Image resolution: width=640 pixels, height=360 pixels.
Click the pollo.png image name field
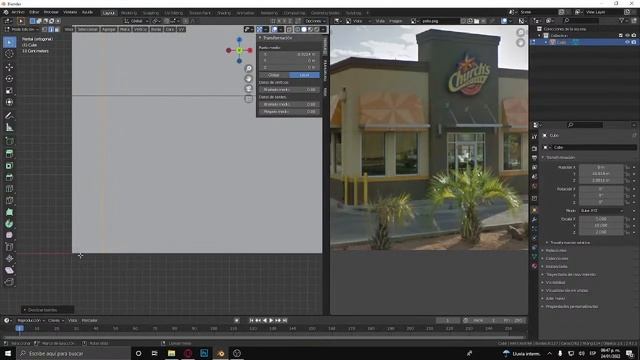pyautogui.click(x=440, y=21)
